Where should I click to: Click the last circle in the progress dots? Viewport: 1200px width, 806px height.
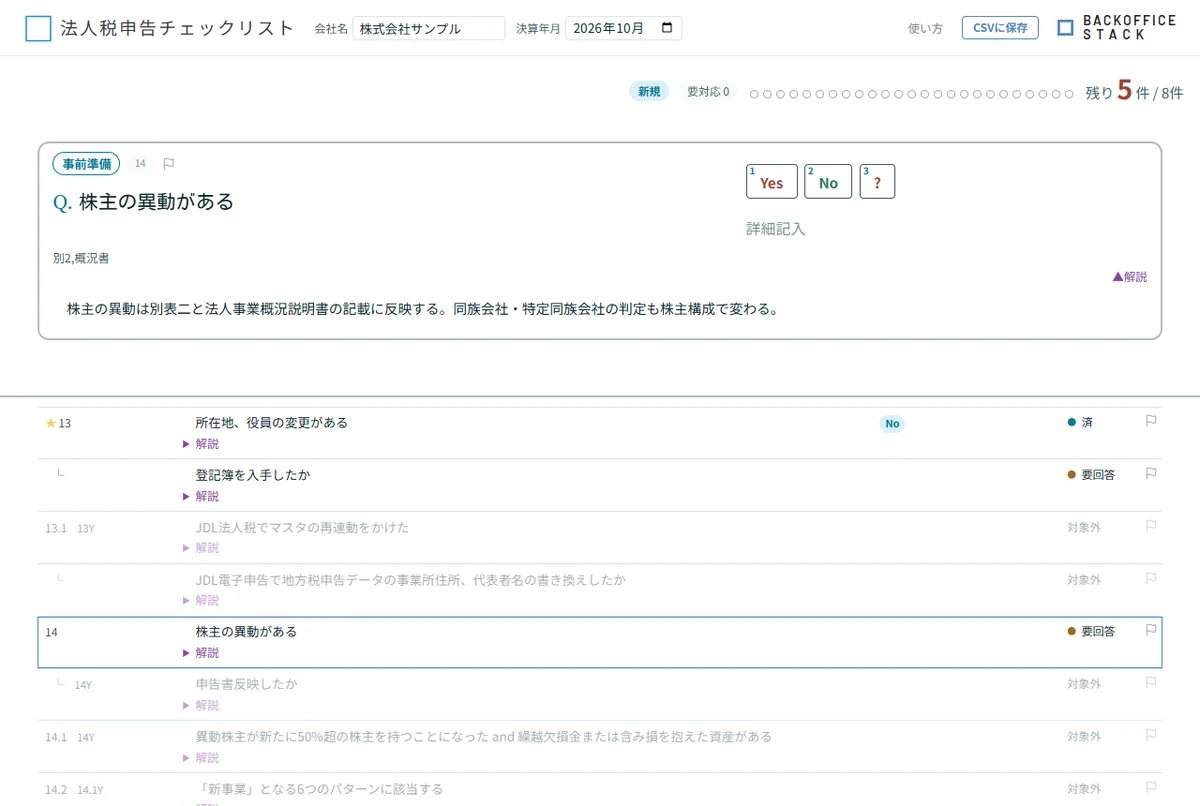click(x=1069, y=94)
